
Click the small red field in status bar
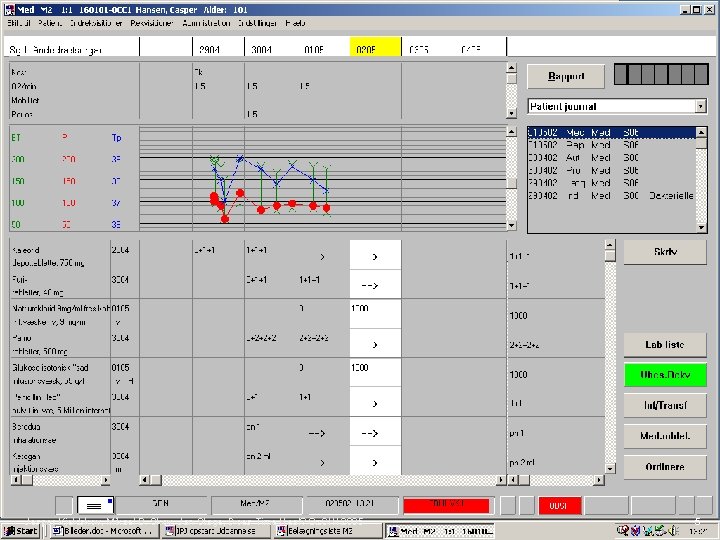pyautogui.click(x=560, y=506)
